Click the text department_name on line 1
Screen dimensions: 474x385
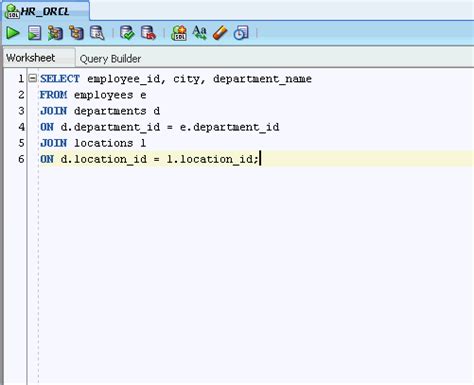tap(262, 79)
